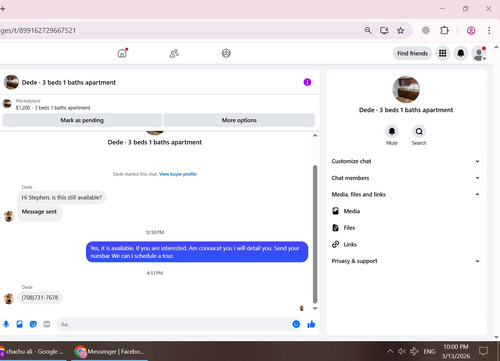Click the attach photo icon in composer
Screen dimensions: 500x361
[20, 324]
